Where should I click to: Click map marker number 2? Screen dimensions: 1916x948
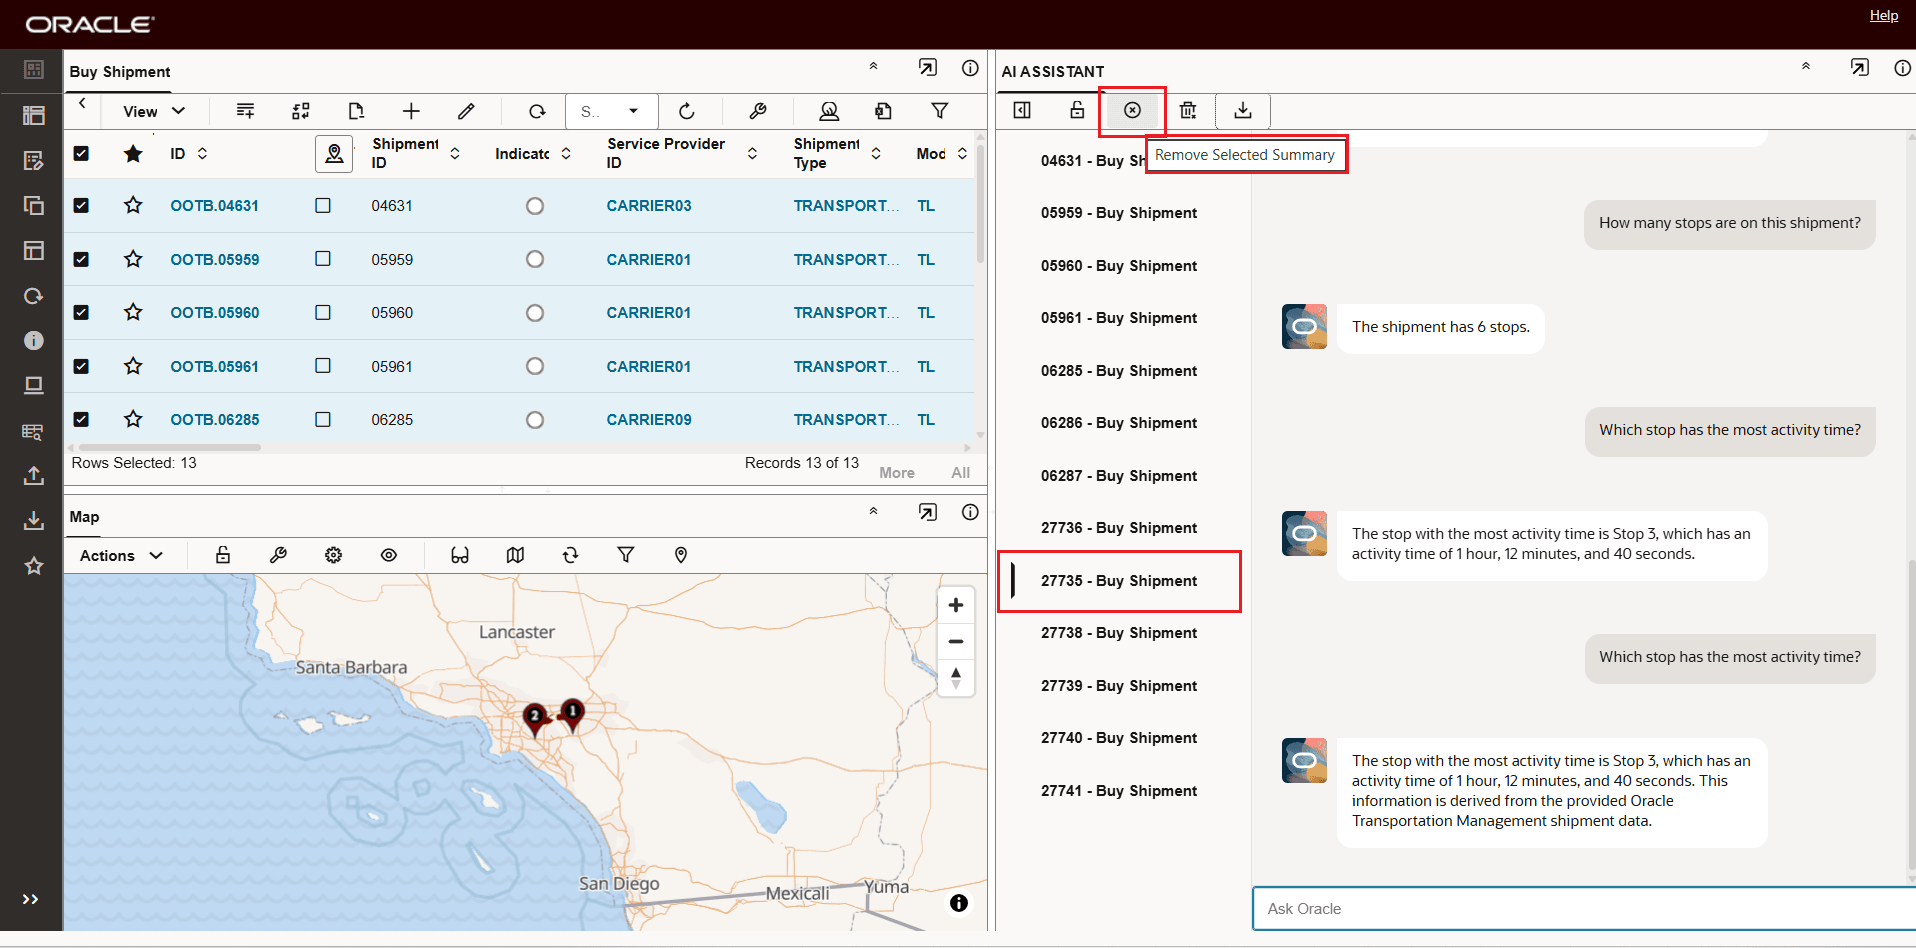[x=536, y=718]
